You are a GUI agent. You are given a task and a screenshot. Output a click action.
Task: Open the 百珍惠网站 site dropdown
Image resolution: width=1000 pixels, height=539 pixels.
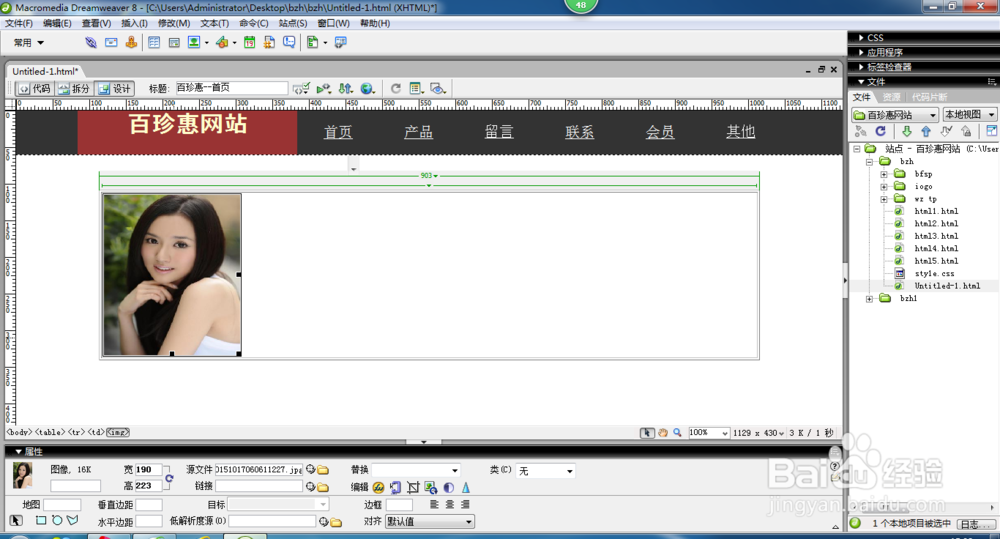pos(895,115)
